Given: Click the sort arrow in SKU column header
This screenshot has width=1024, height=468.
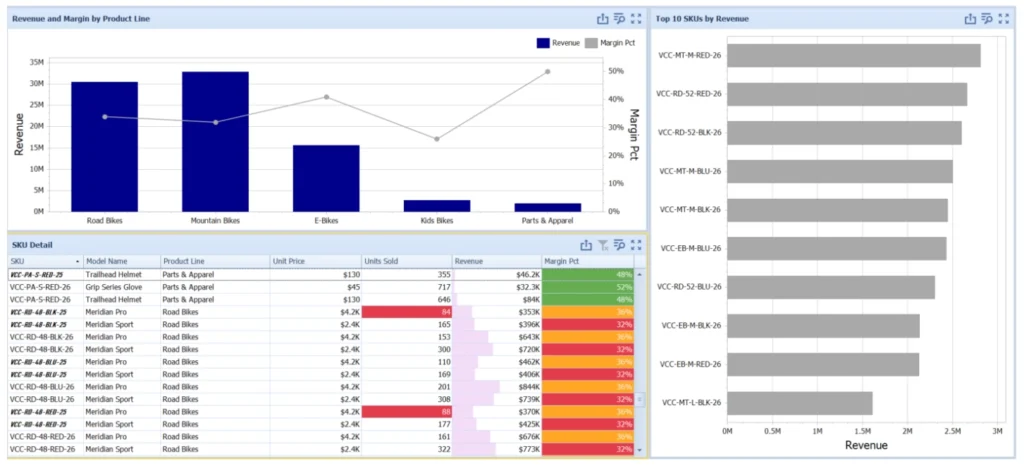Looking at the screenshot, I should point(78,262).
